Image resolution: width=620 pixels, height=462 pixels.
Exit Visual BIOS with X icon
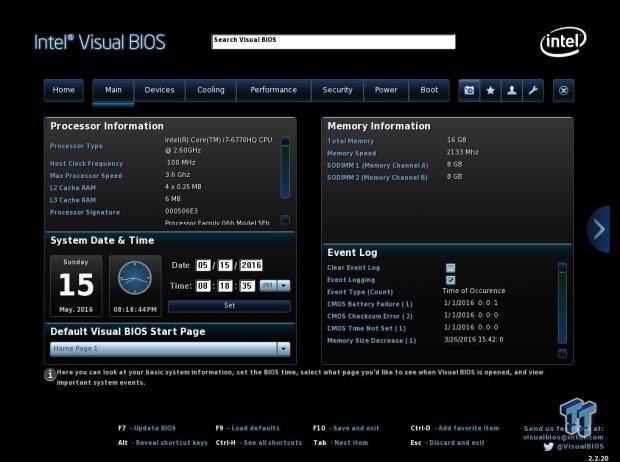coord(563,91)
